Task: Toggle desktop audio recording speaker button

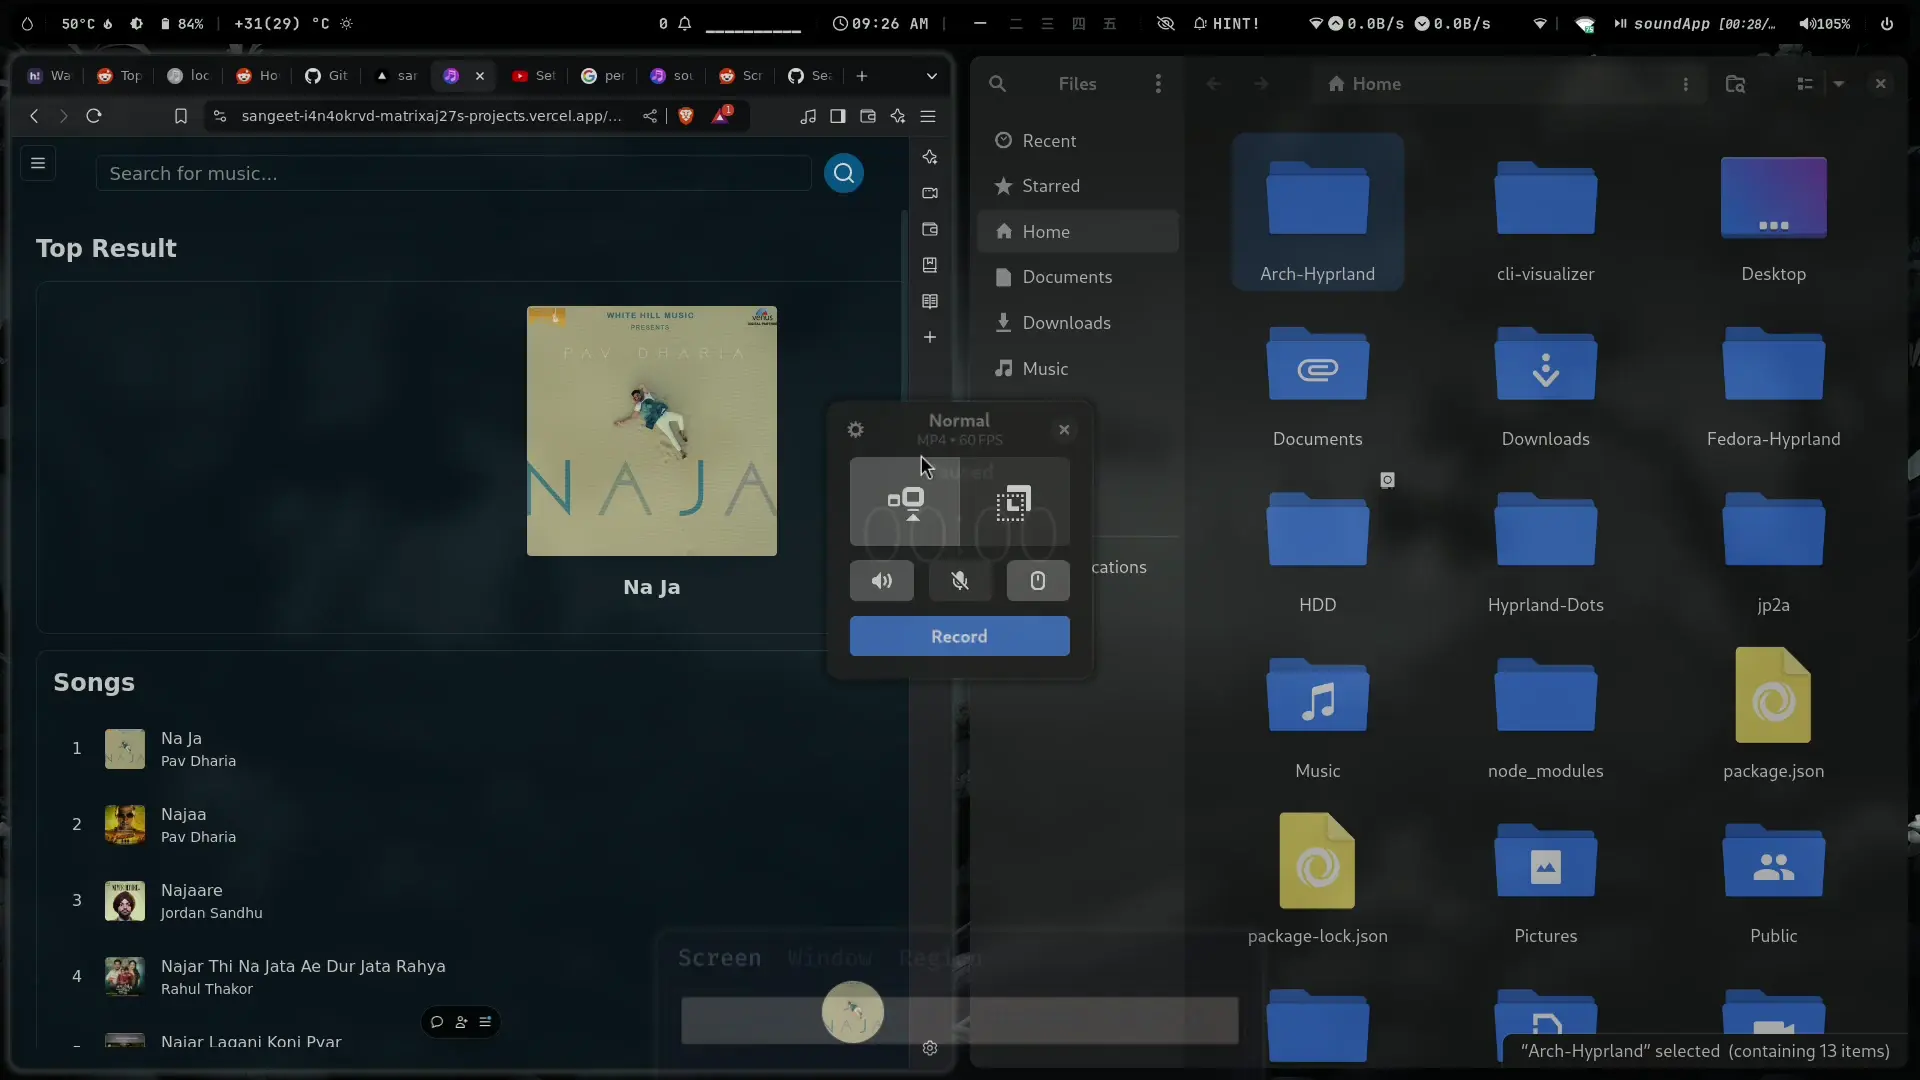Action: pos(881,581)
